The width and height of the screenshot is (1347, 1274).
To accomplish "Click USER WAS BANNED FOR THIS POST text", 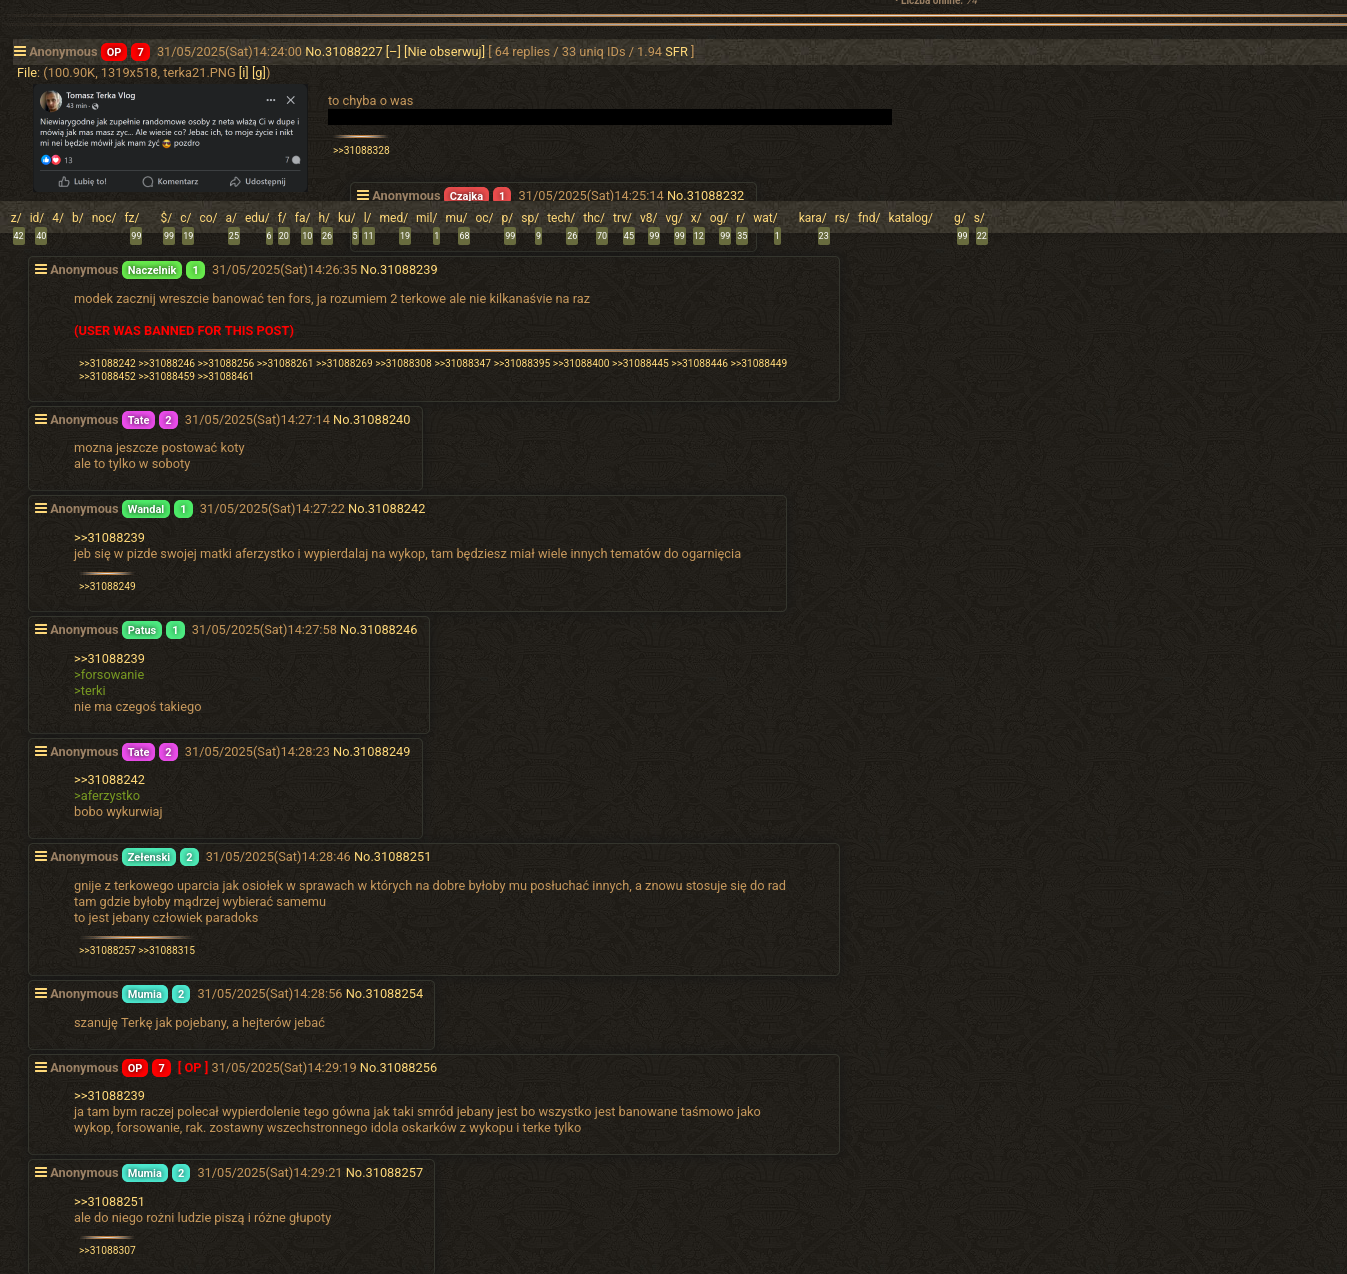I will (184, 331).
